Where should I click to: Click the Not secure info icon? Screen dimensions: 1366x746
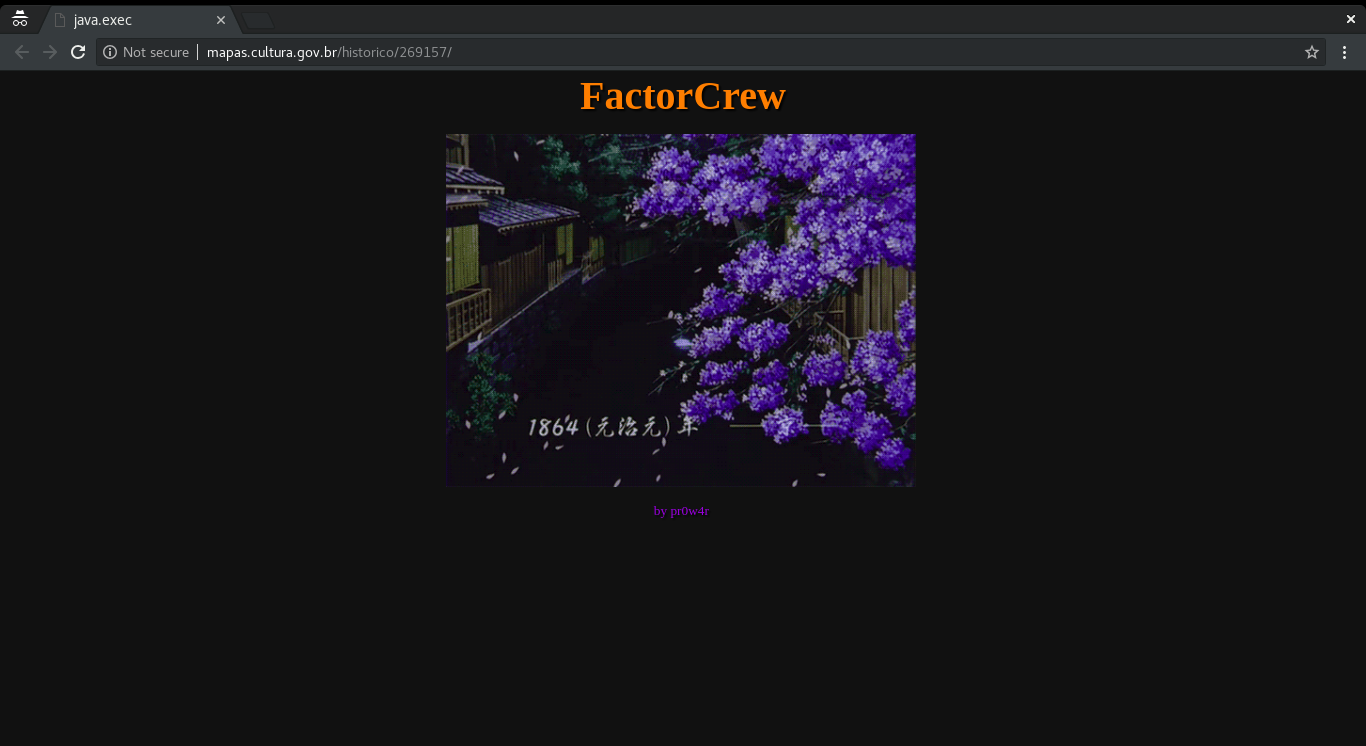110,52
